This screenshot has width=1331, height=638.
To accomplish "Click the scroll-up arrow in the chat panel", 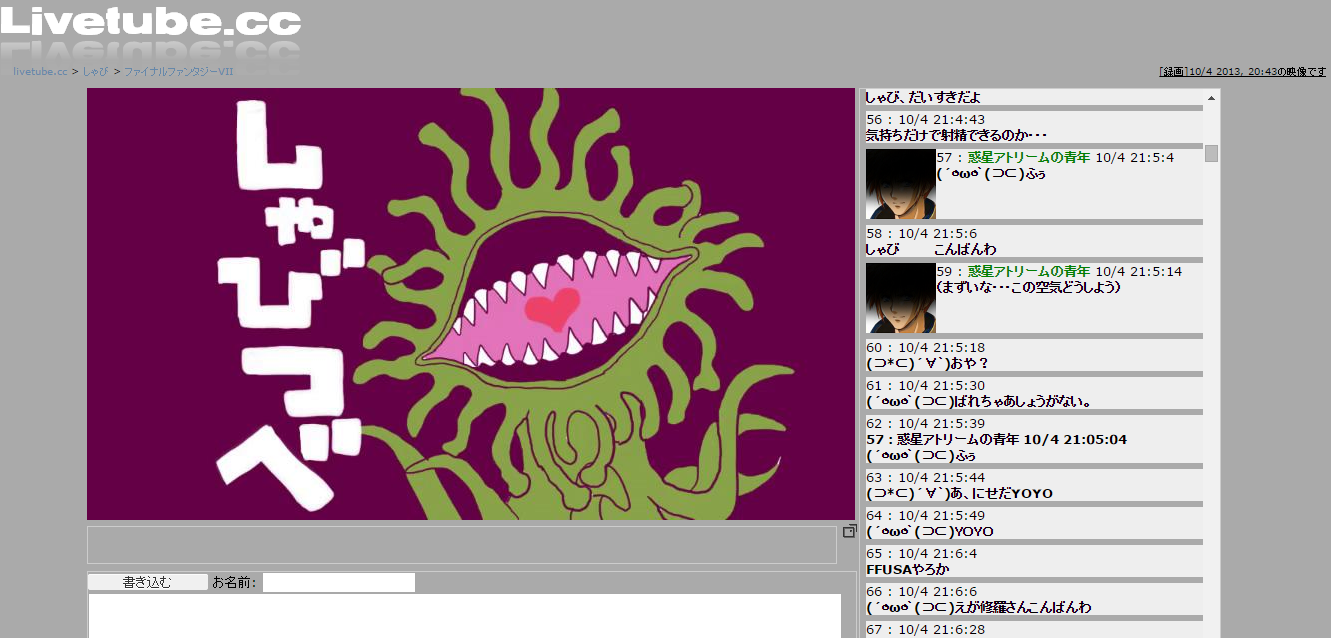I will 1211,98.
